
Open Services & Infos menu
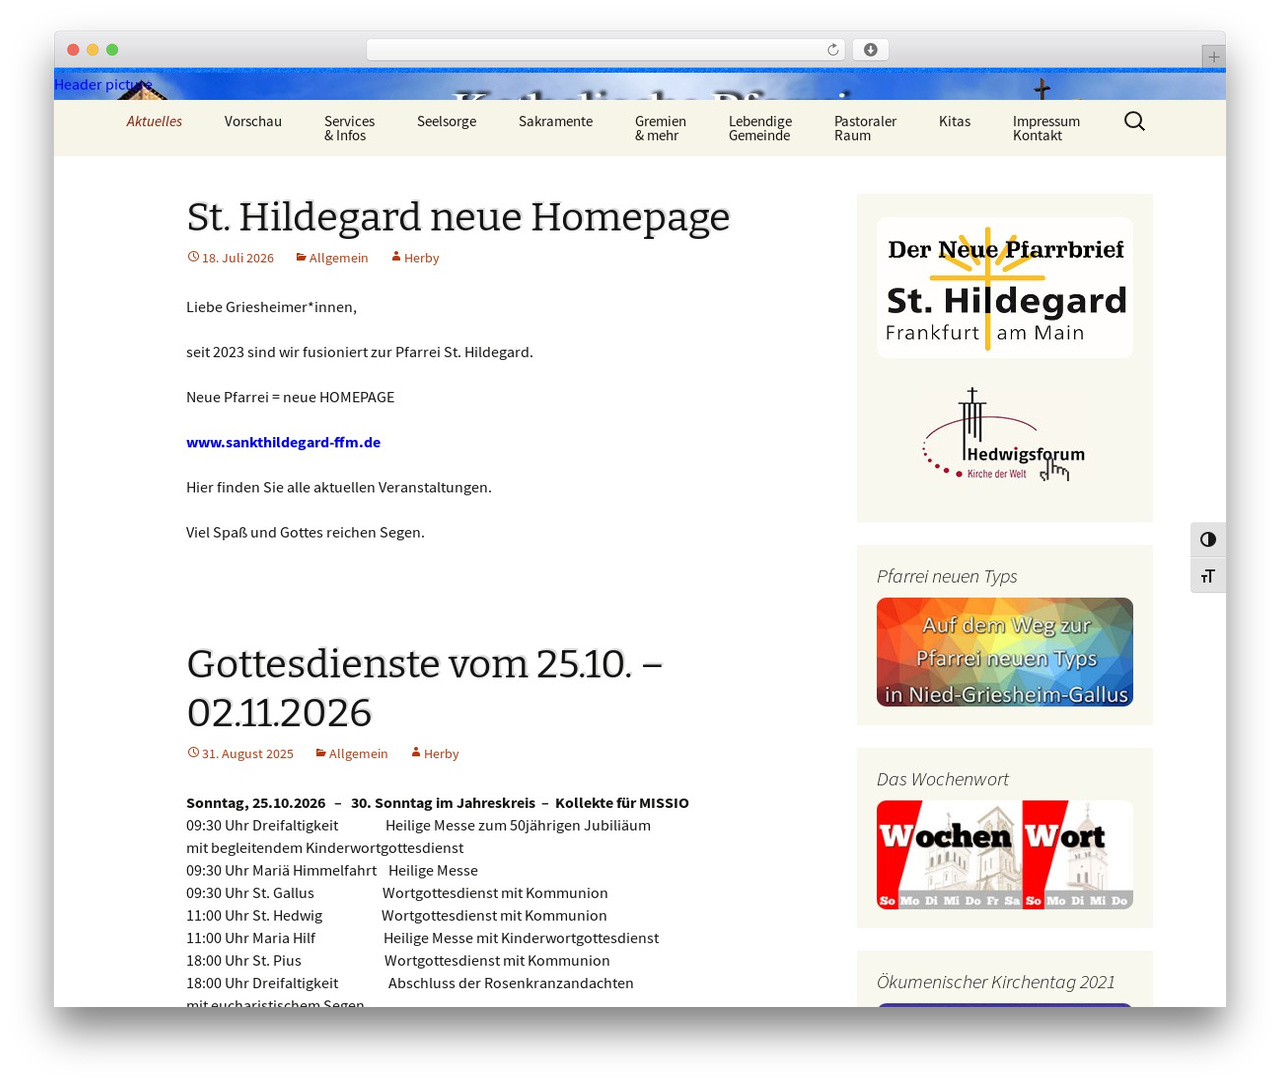pos(349,128)
